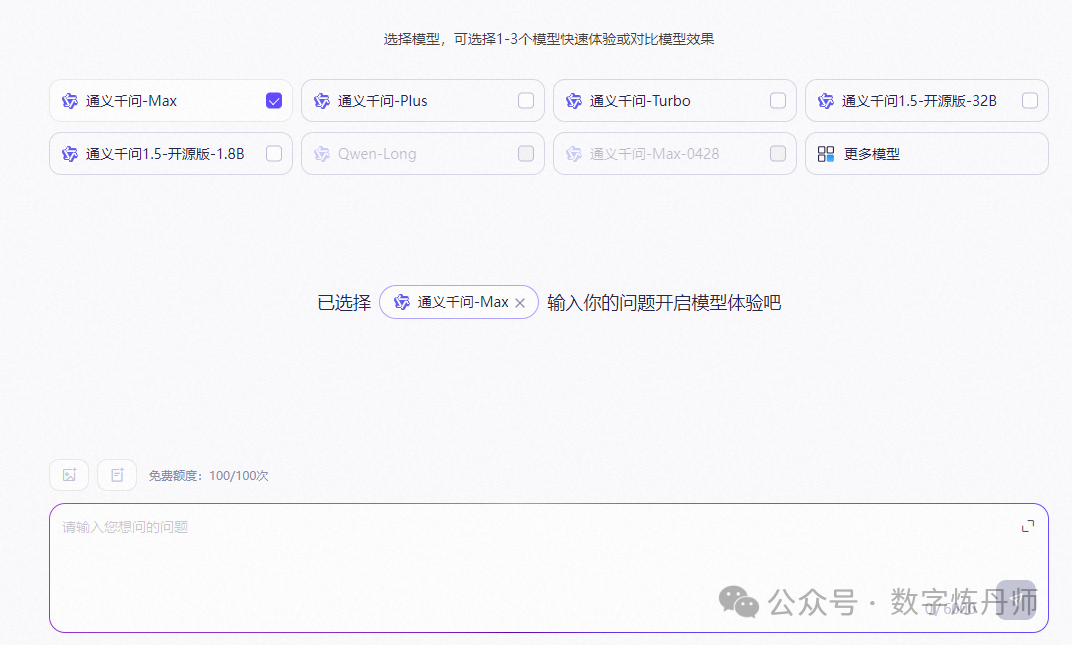
Task: Click the send message button
Action: pos(1016,600)
